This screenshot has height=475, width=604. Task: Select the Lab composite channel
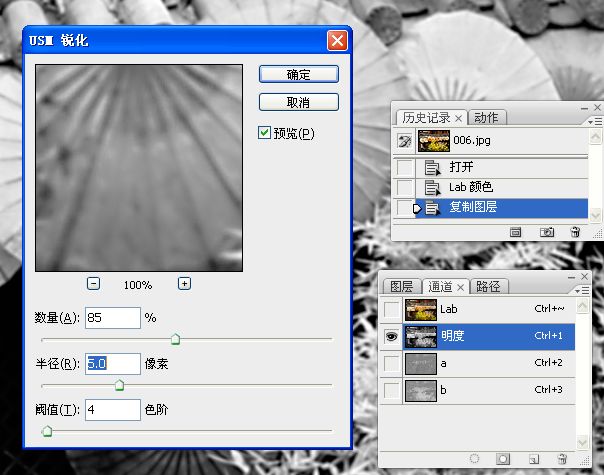tap(488, 310)
